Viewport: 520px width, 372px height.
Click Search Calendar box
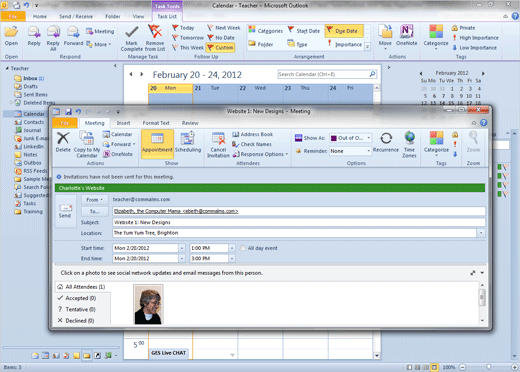(x=327, y=74)
